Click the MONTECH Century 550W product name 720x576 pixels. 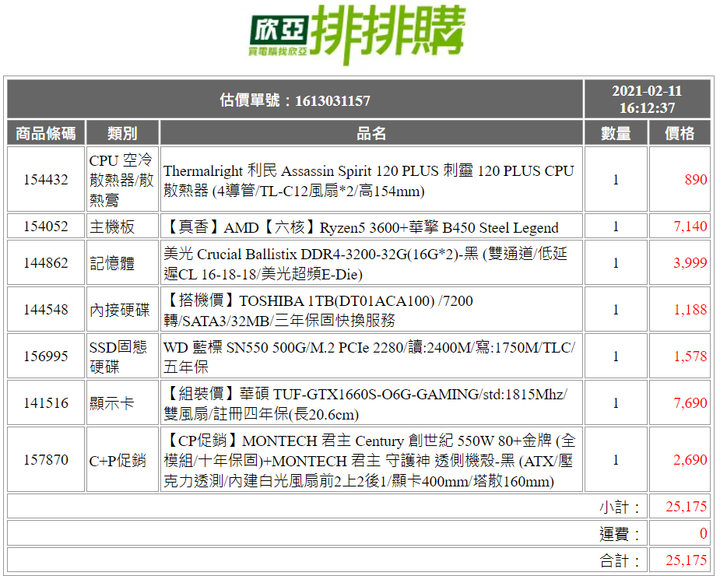coord(369,460)
